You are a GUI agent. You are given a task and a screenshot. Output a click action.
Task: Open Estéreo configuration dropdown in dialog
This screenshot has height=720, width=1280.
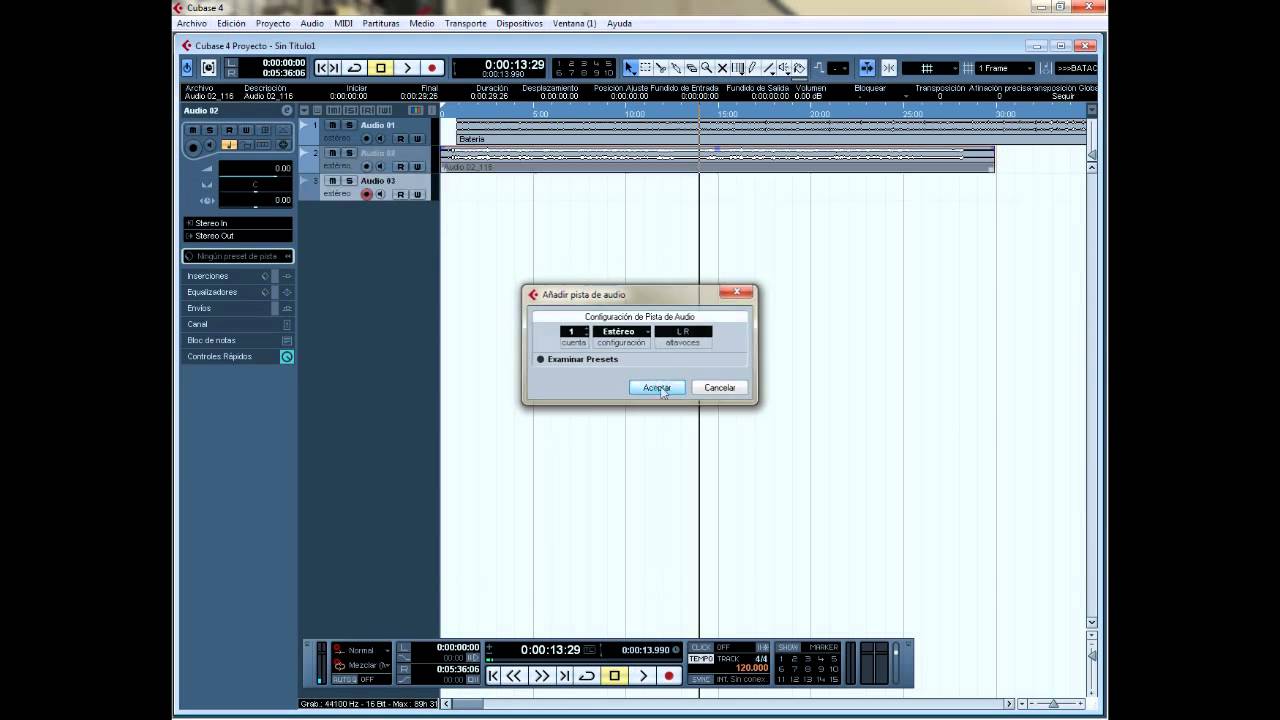[621, 331]
